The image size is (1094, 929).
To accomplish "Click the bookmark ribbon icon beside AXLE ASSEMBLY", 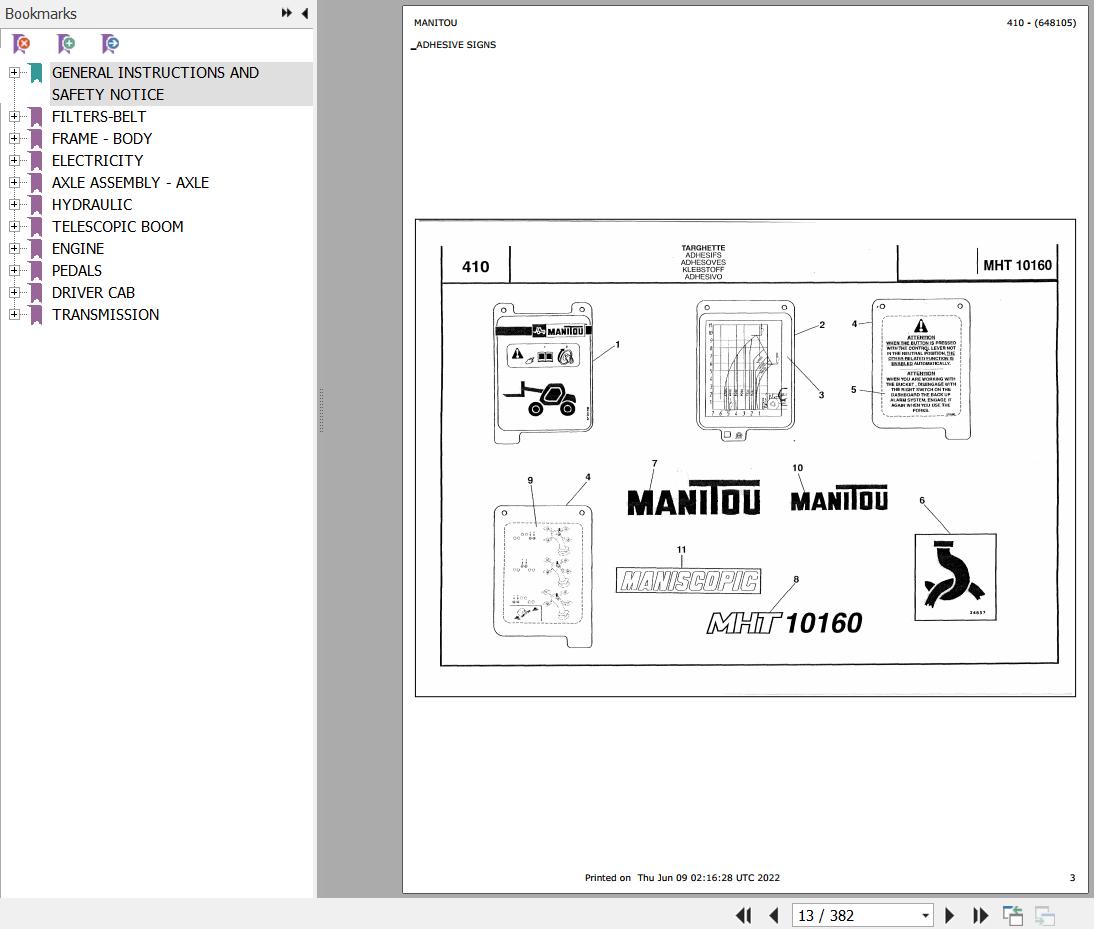I will [x=36, y=183].
